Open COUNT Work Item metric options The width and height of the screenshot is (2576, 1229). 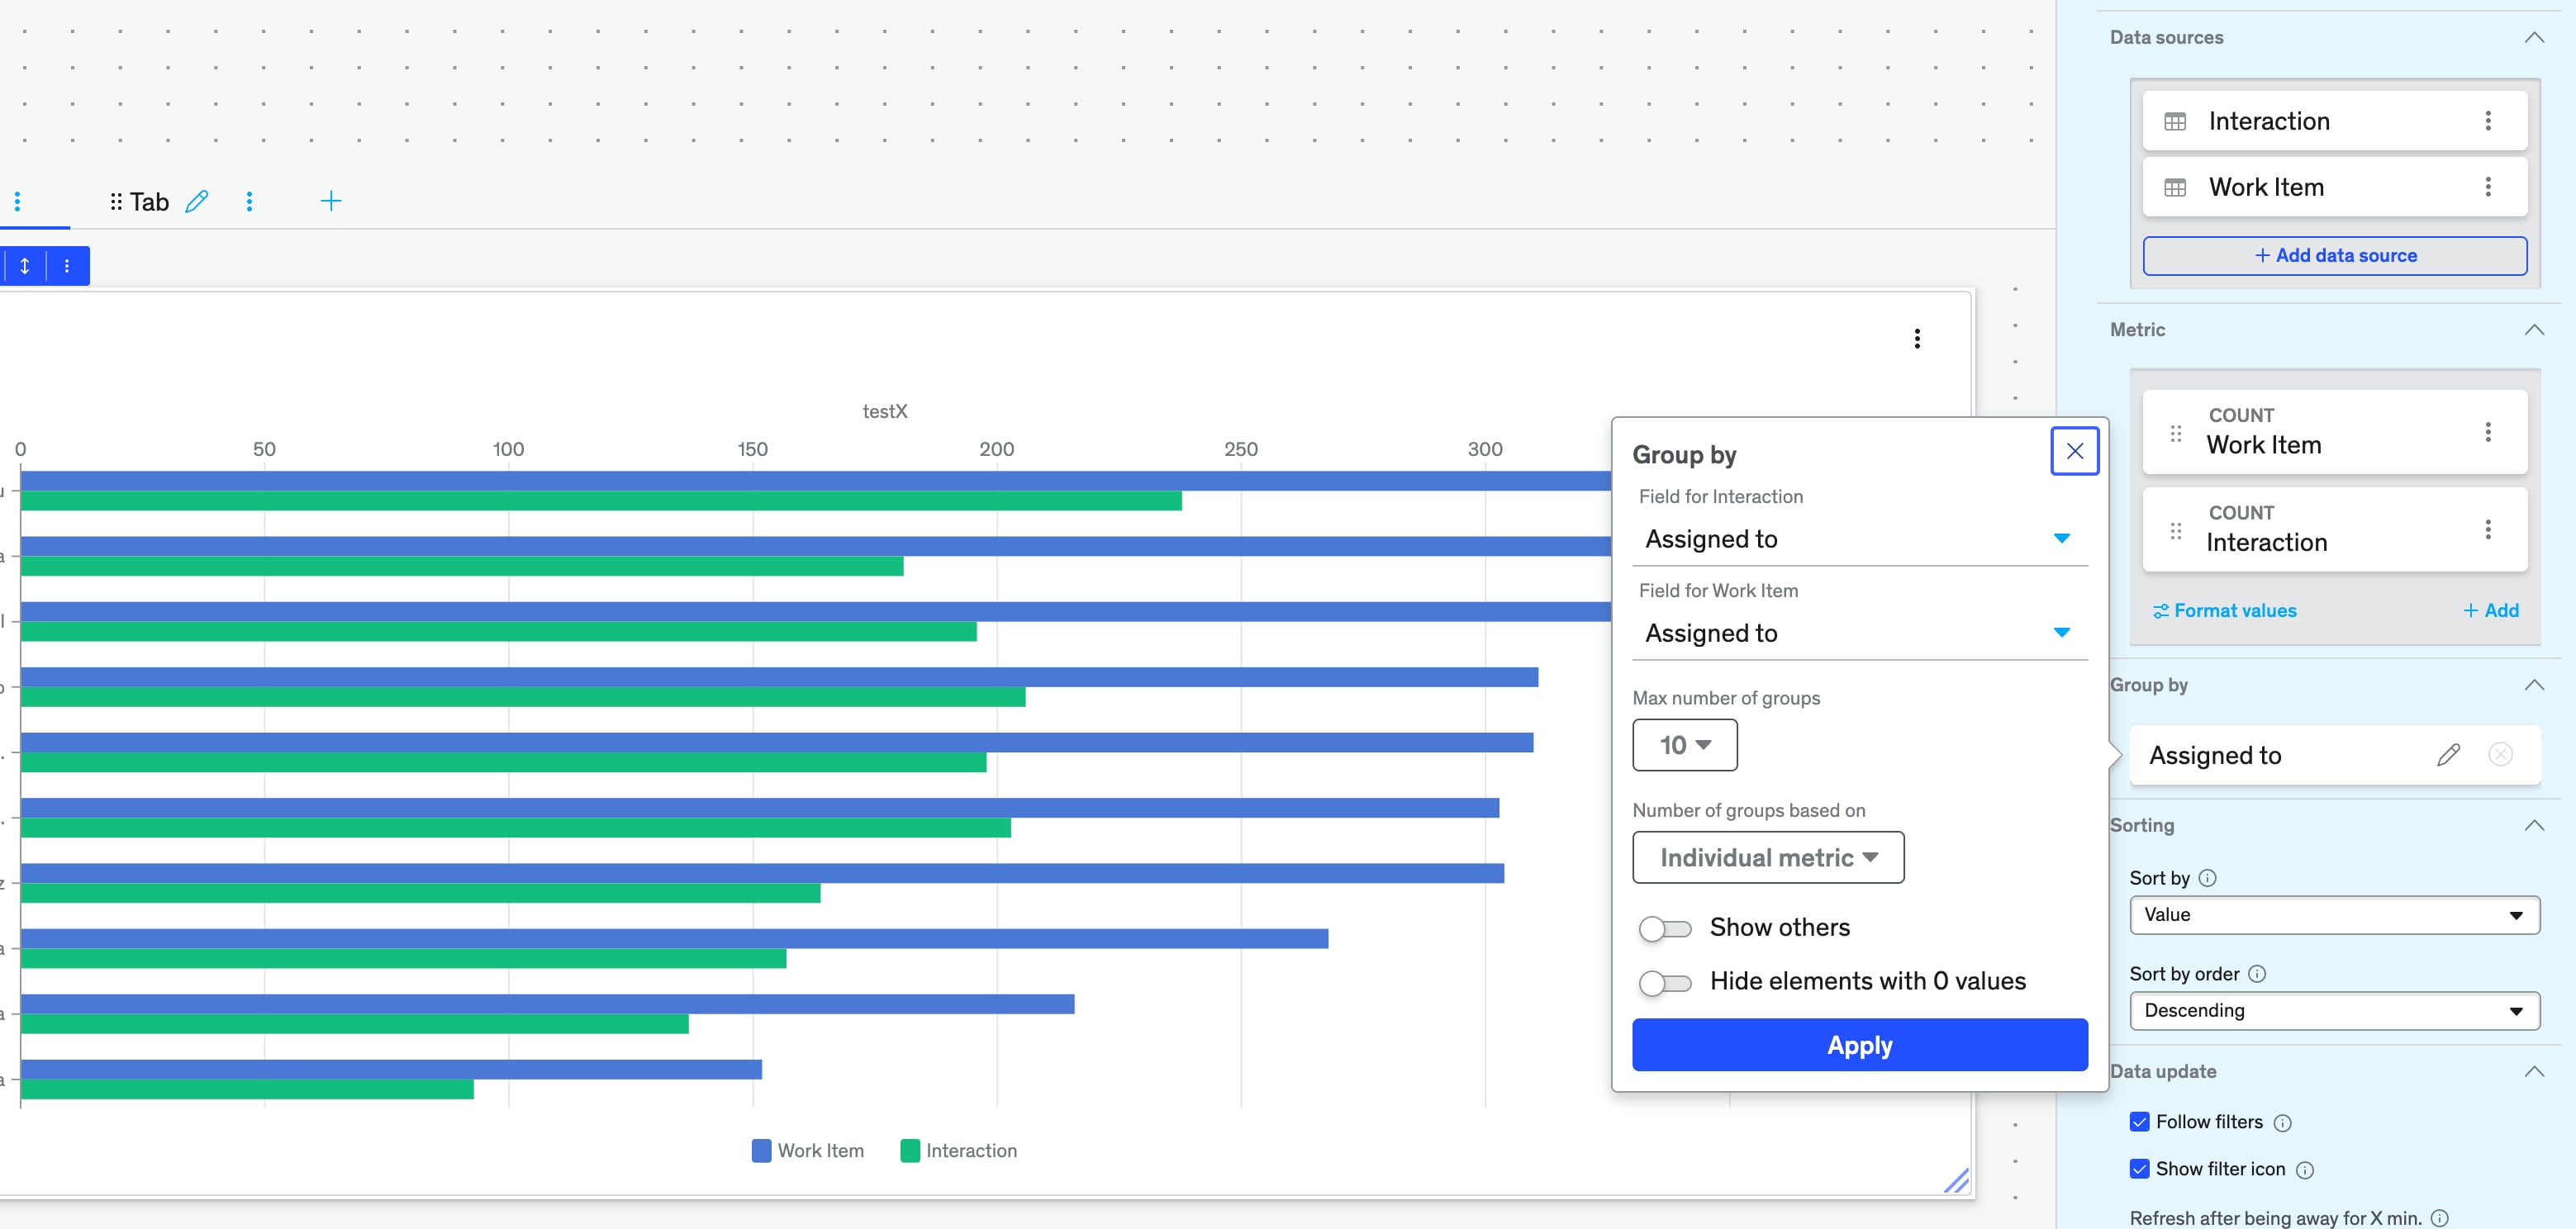(2487, 432)
